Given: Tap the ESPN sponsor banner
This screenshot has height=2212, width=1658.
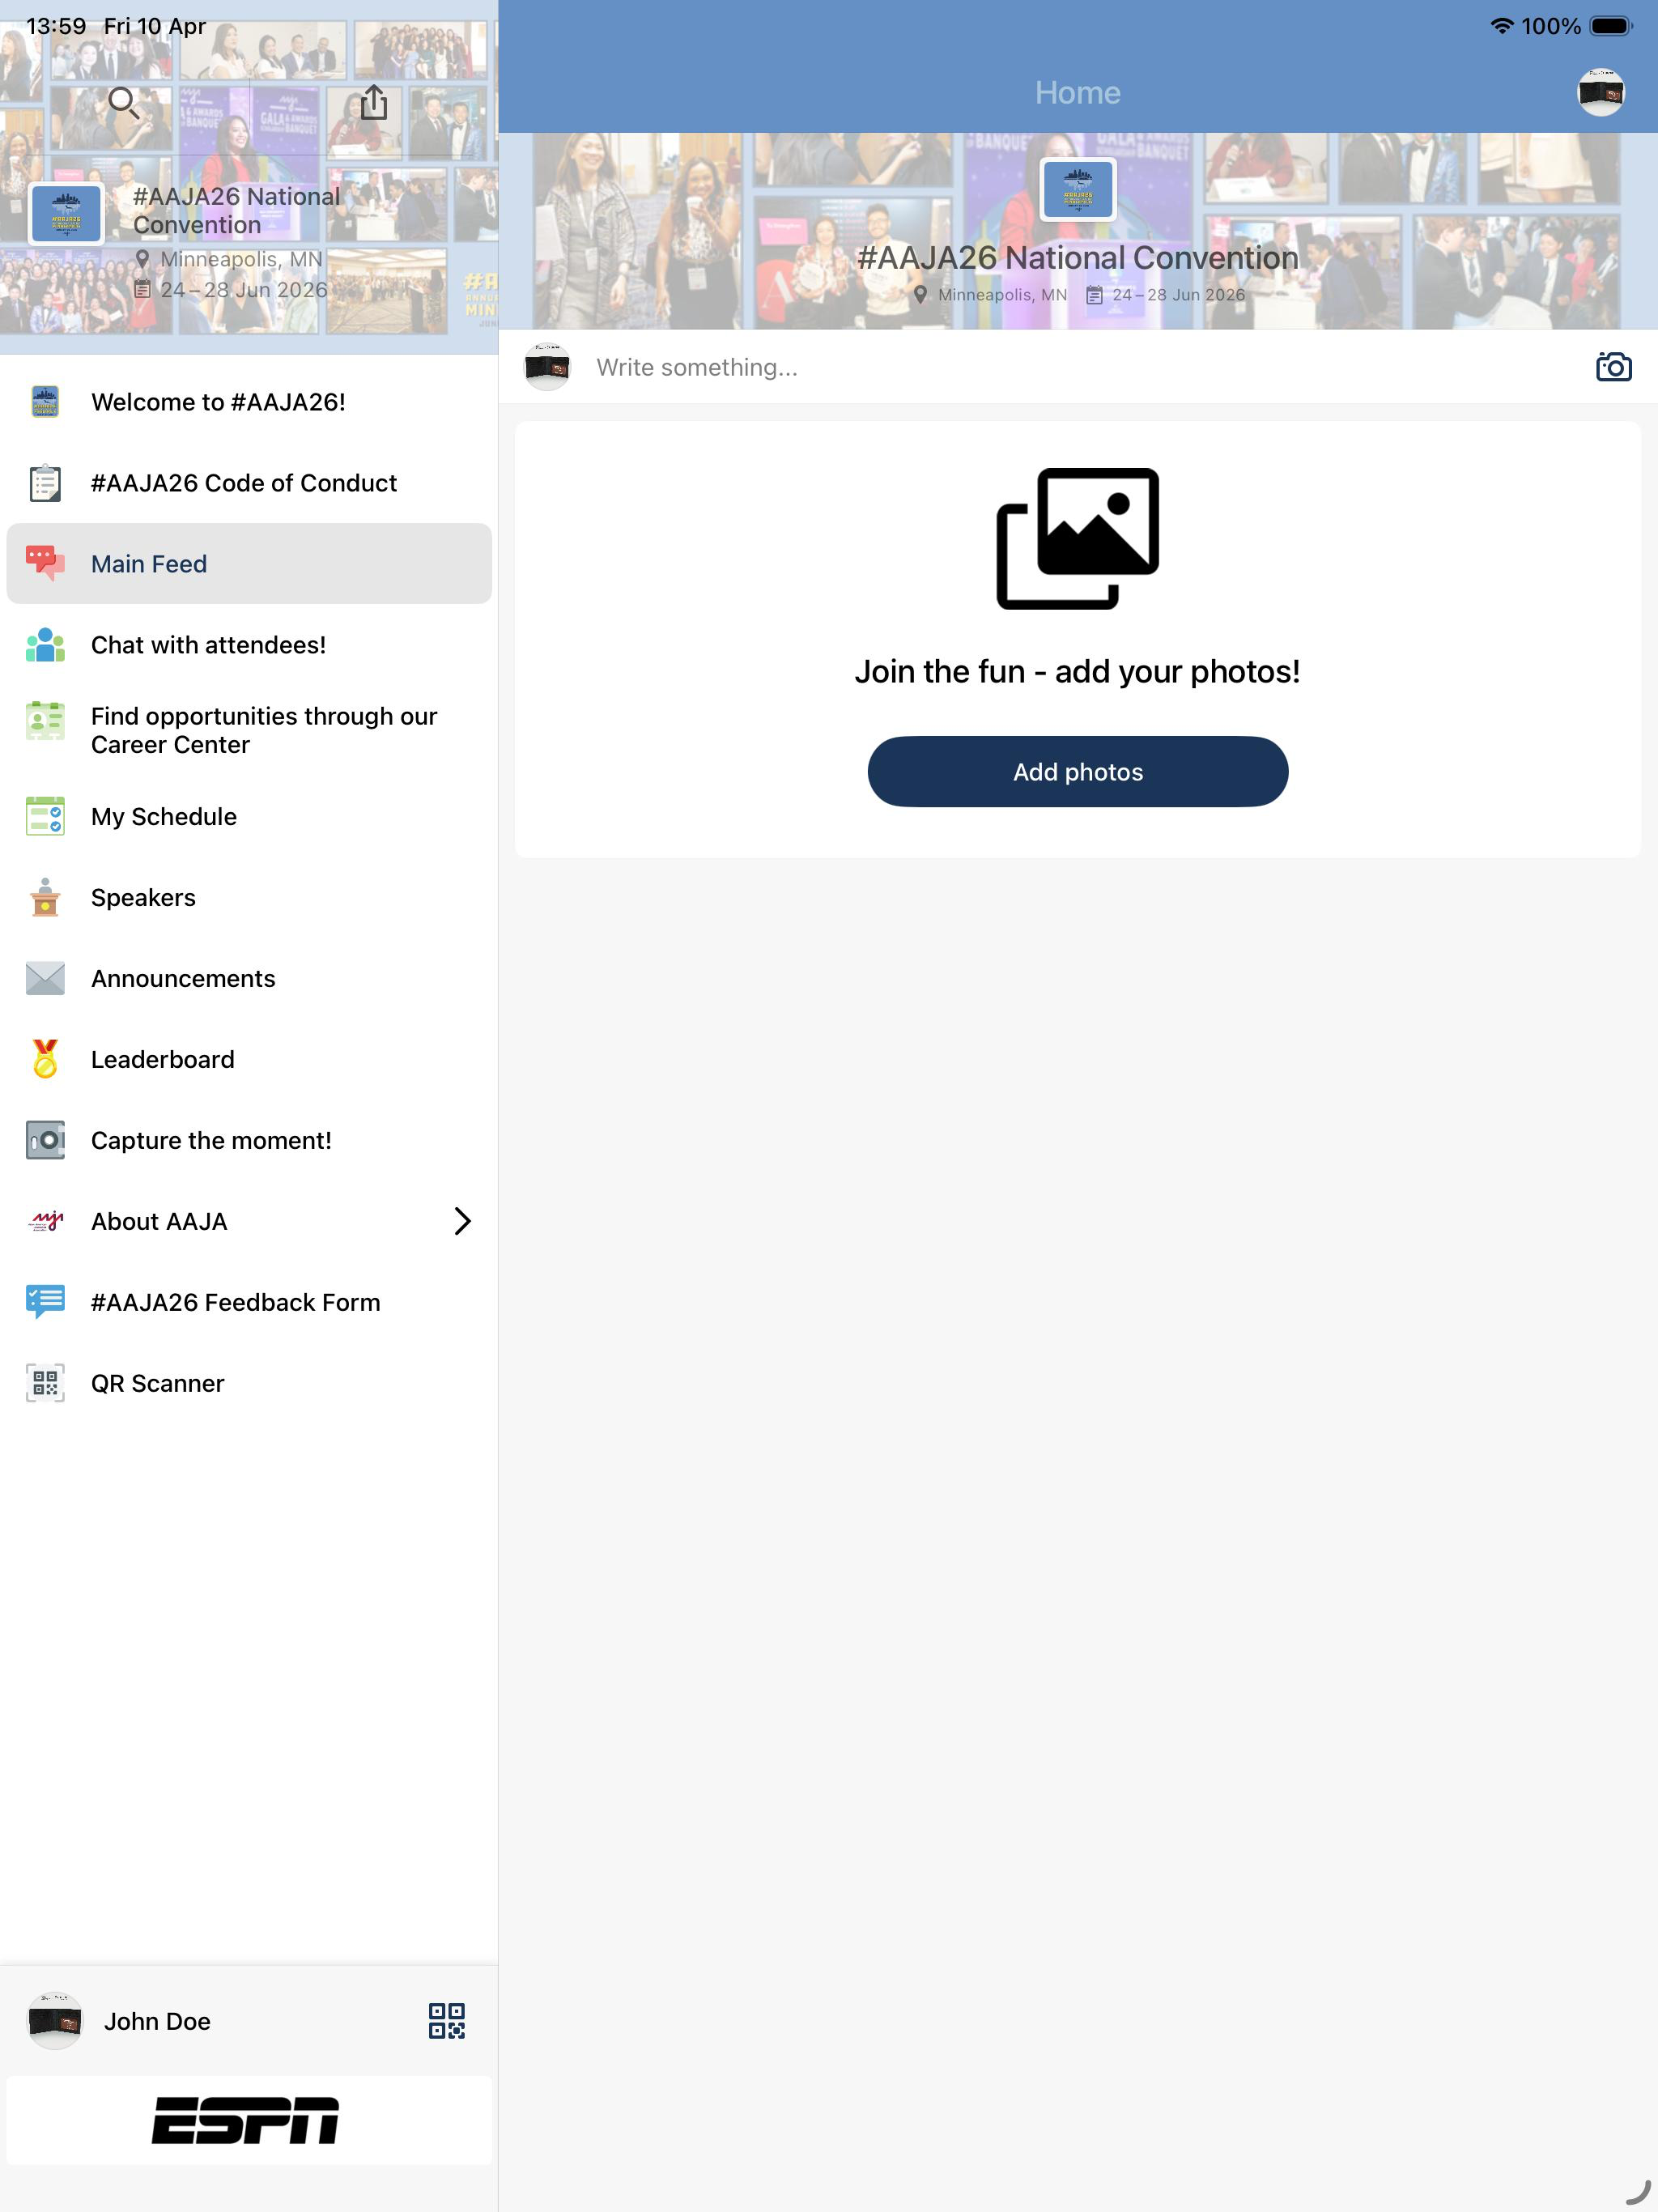Looking at the screenshot, I should (x=249, y=2120).
